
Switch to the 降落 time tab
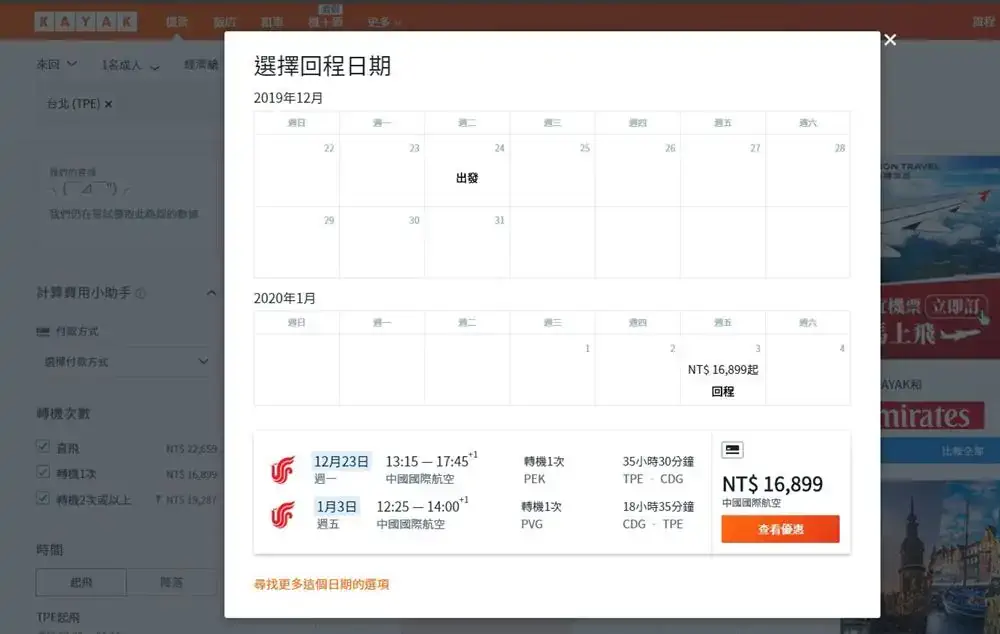click(171, 582)
